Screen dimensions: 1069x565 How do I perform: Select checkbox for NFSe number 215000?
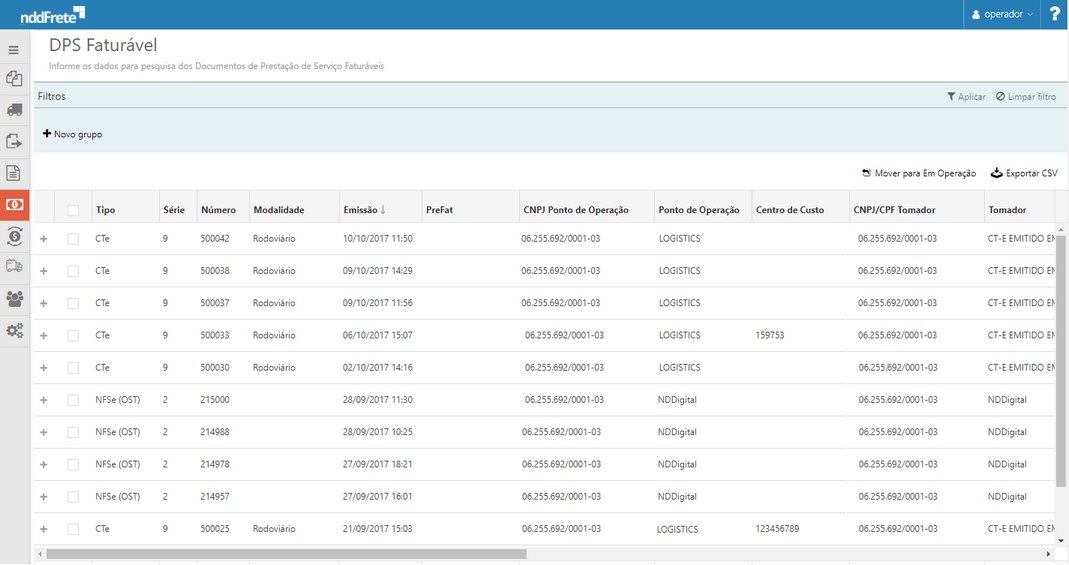click(x=73, y=400)
